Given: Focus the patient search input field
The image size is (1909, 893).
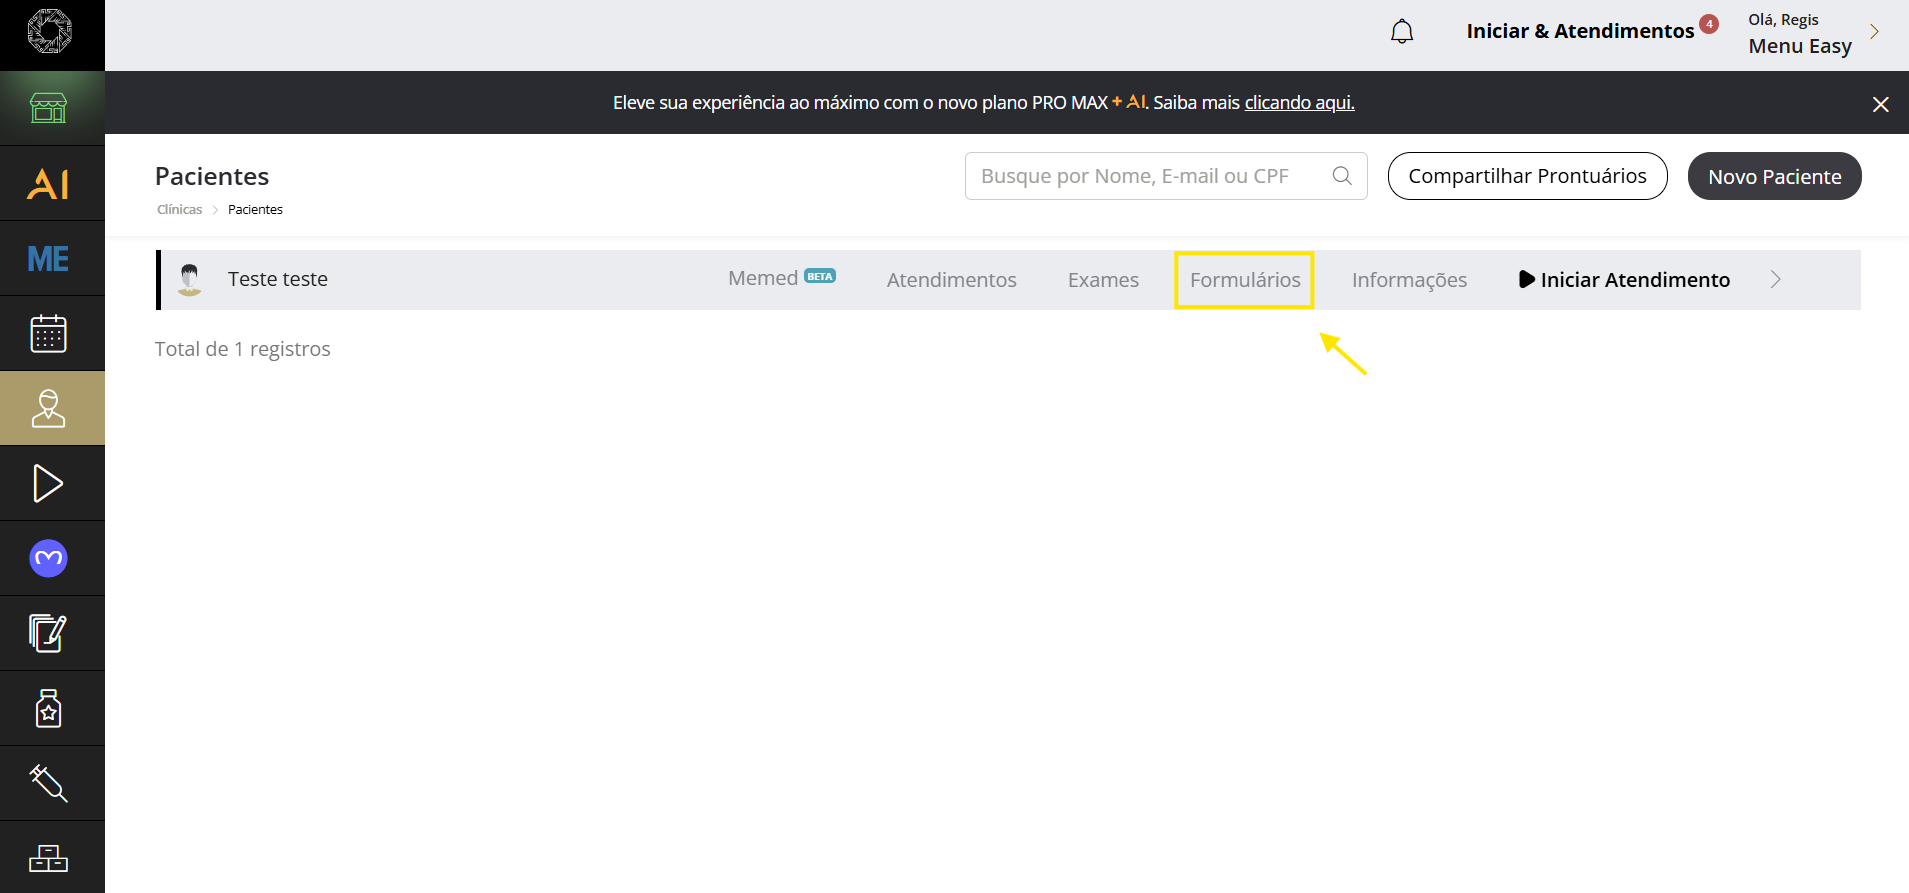Looking at the screenshot, I should coord(1150,177).
